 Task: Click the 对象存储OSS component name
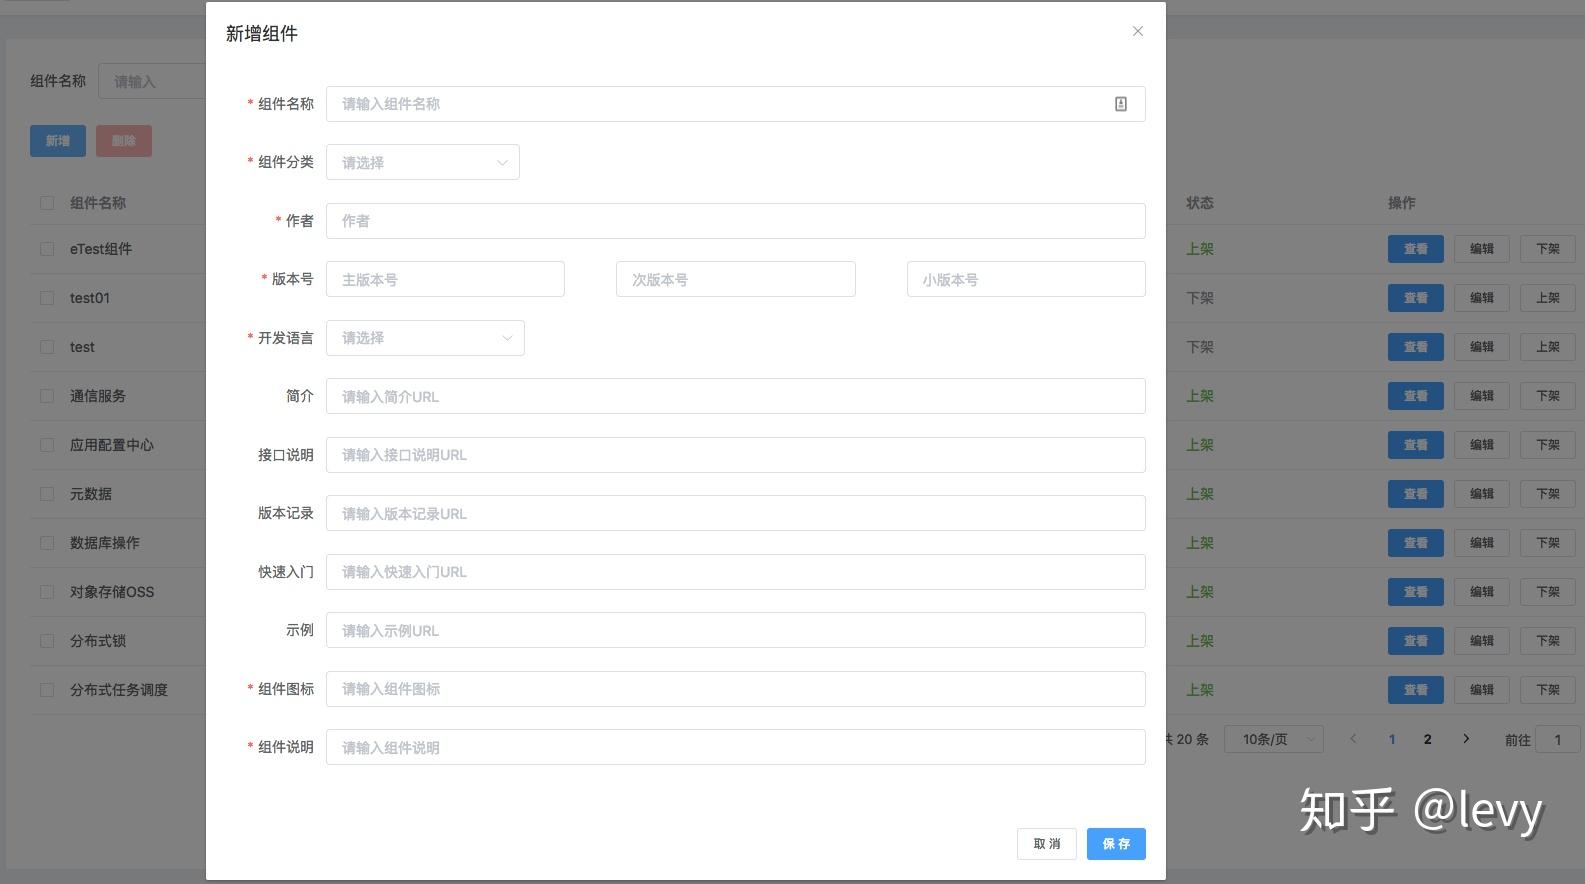pyautogui.click(x=112, y=592)
